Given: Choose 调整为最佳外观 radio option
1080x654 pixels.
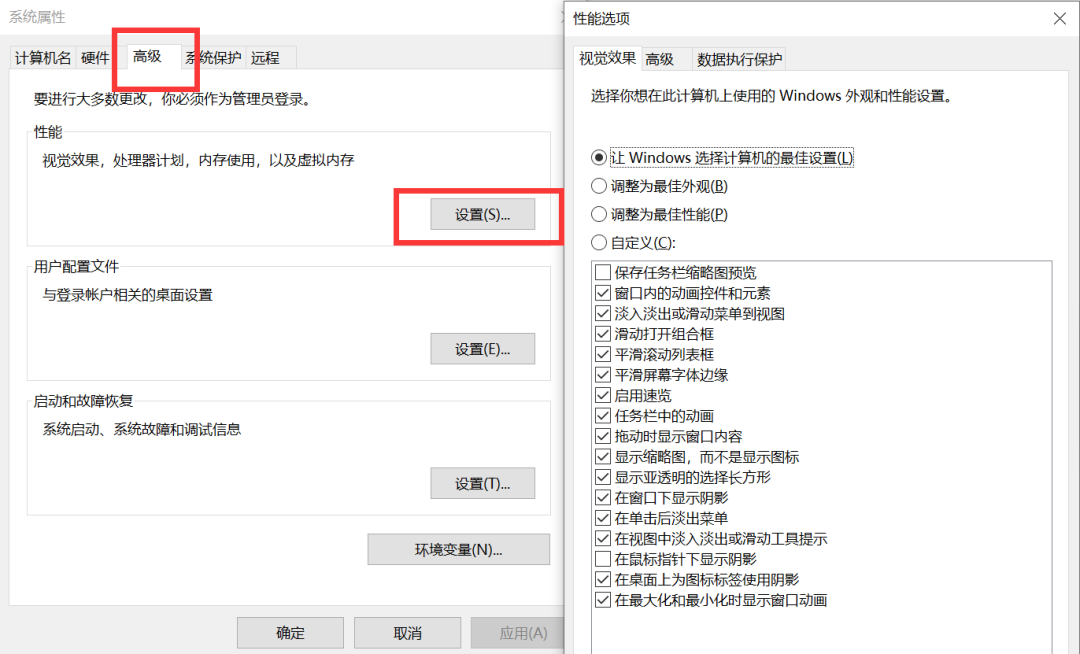Looking at the screenshot, I should coord(659,186).
